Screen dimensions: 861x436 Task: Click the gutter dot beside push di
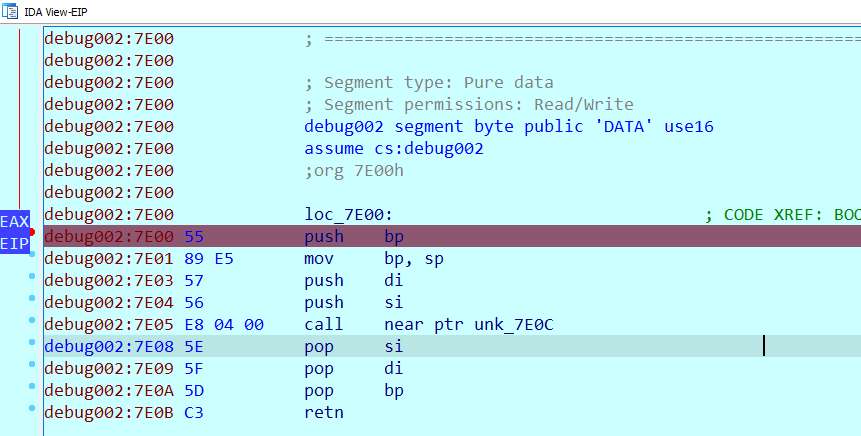pyautogui.click(x=33, y=278)
